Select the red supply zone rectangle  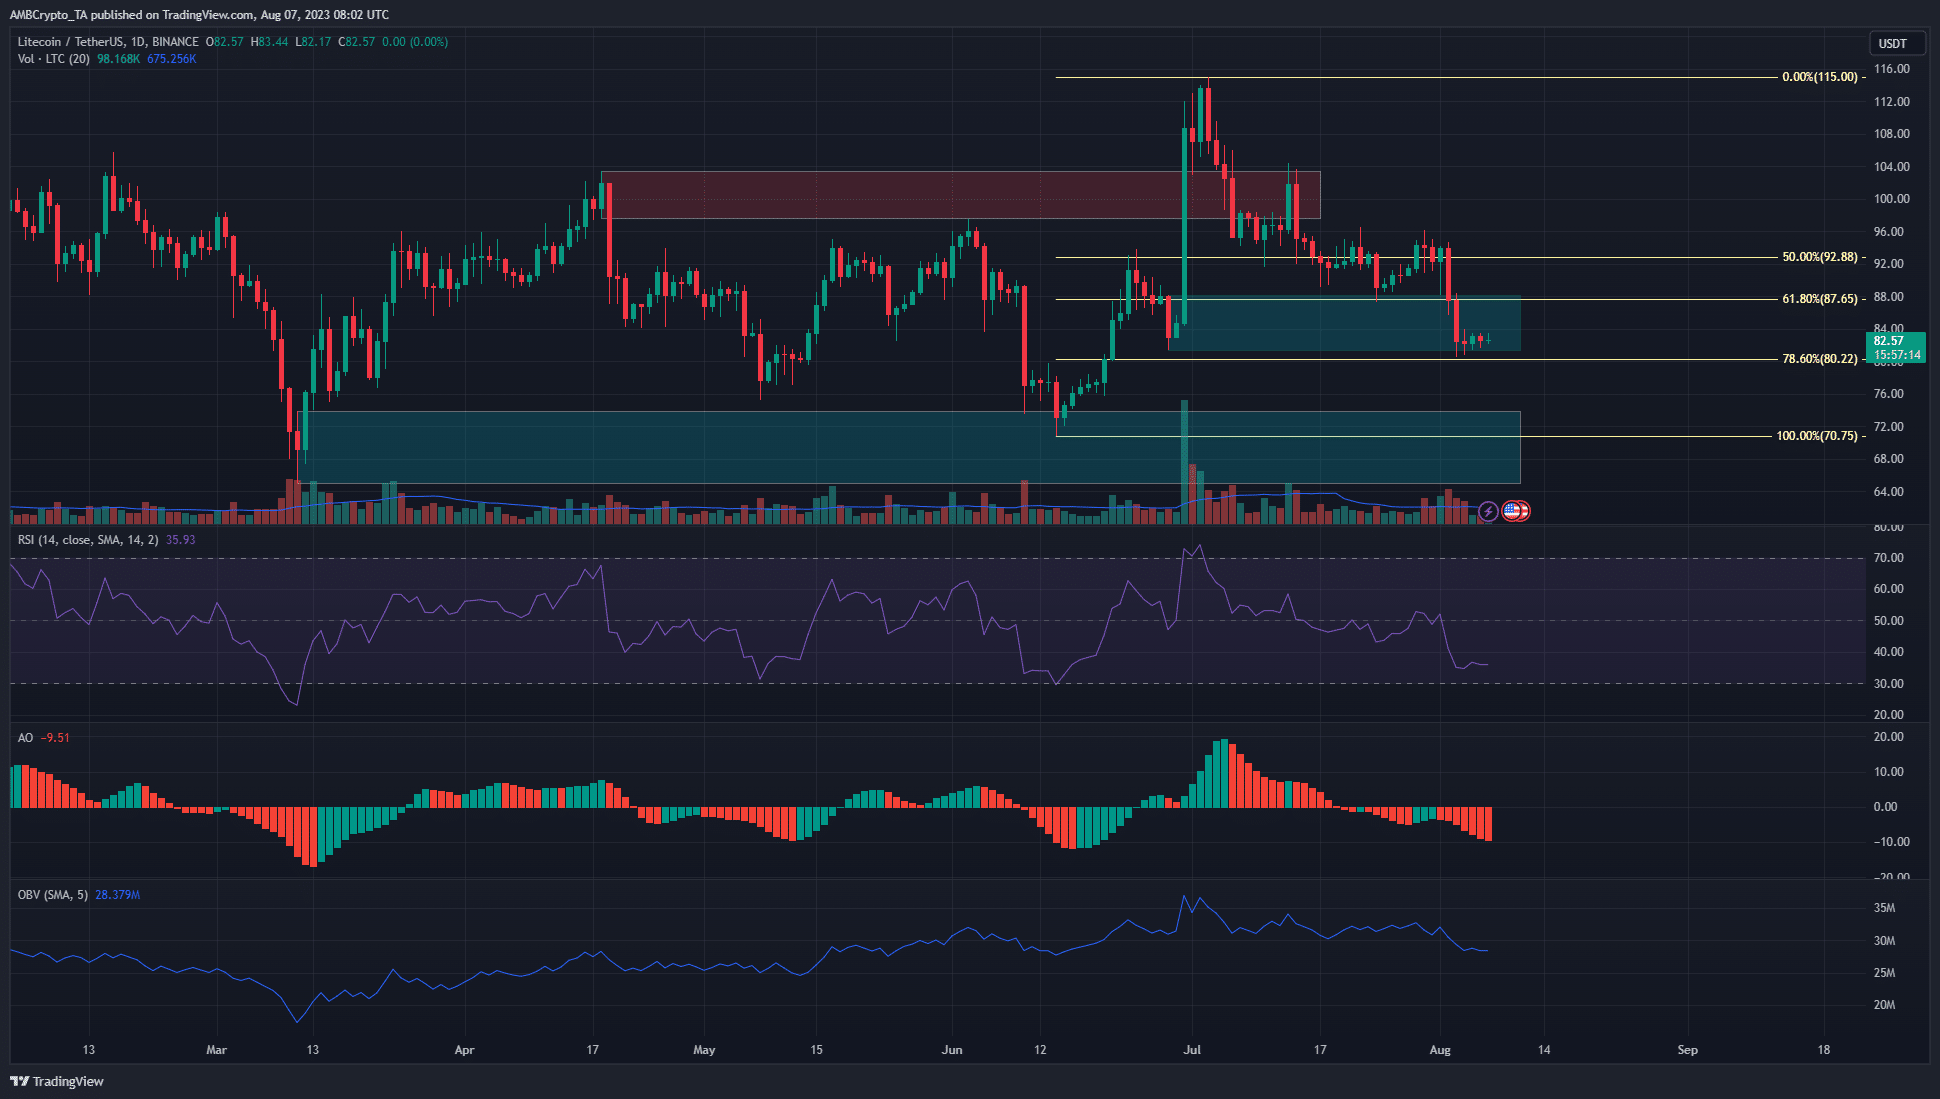[x=960, y=195]
